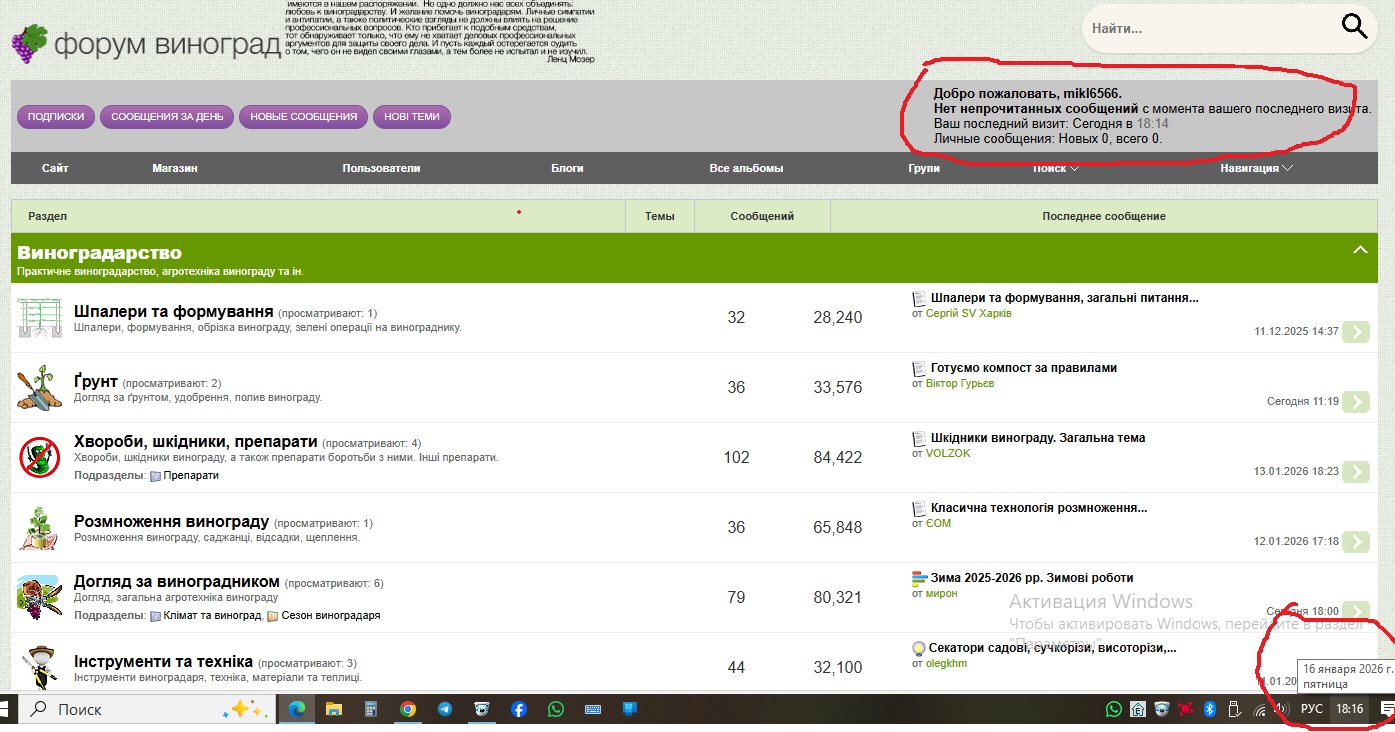The width and height of the screenshot is (1395, 732).
Task: Select Пользователи in the navigation bar
Action: [381, 168]
